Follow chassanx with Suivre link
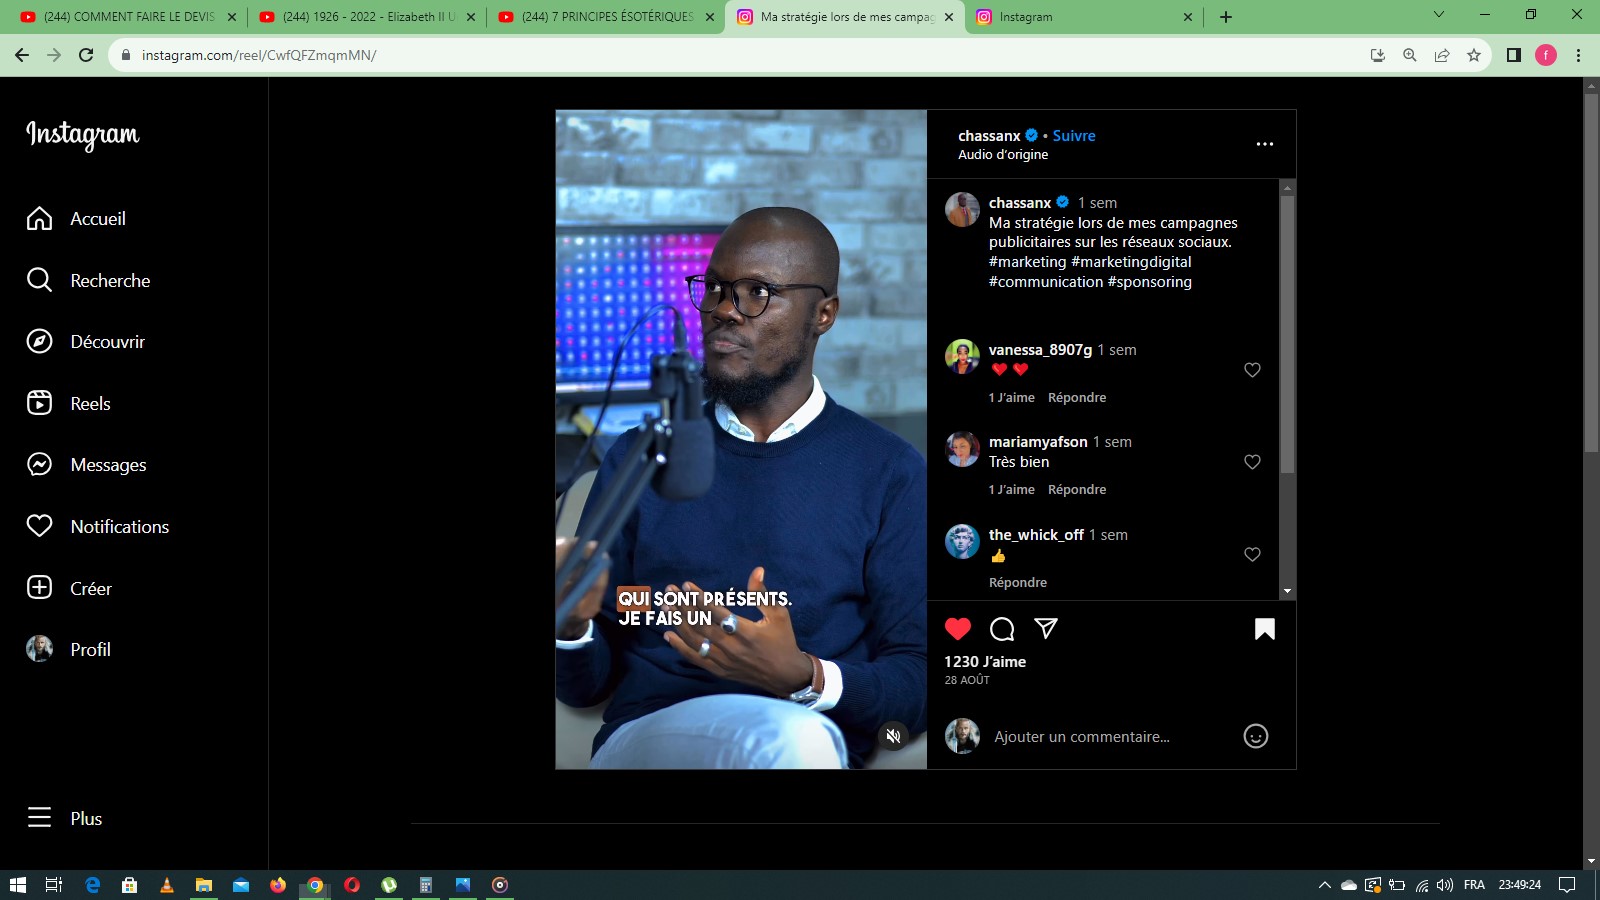The width and height of the screenshot is (1600, 900). point(1073,136)
